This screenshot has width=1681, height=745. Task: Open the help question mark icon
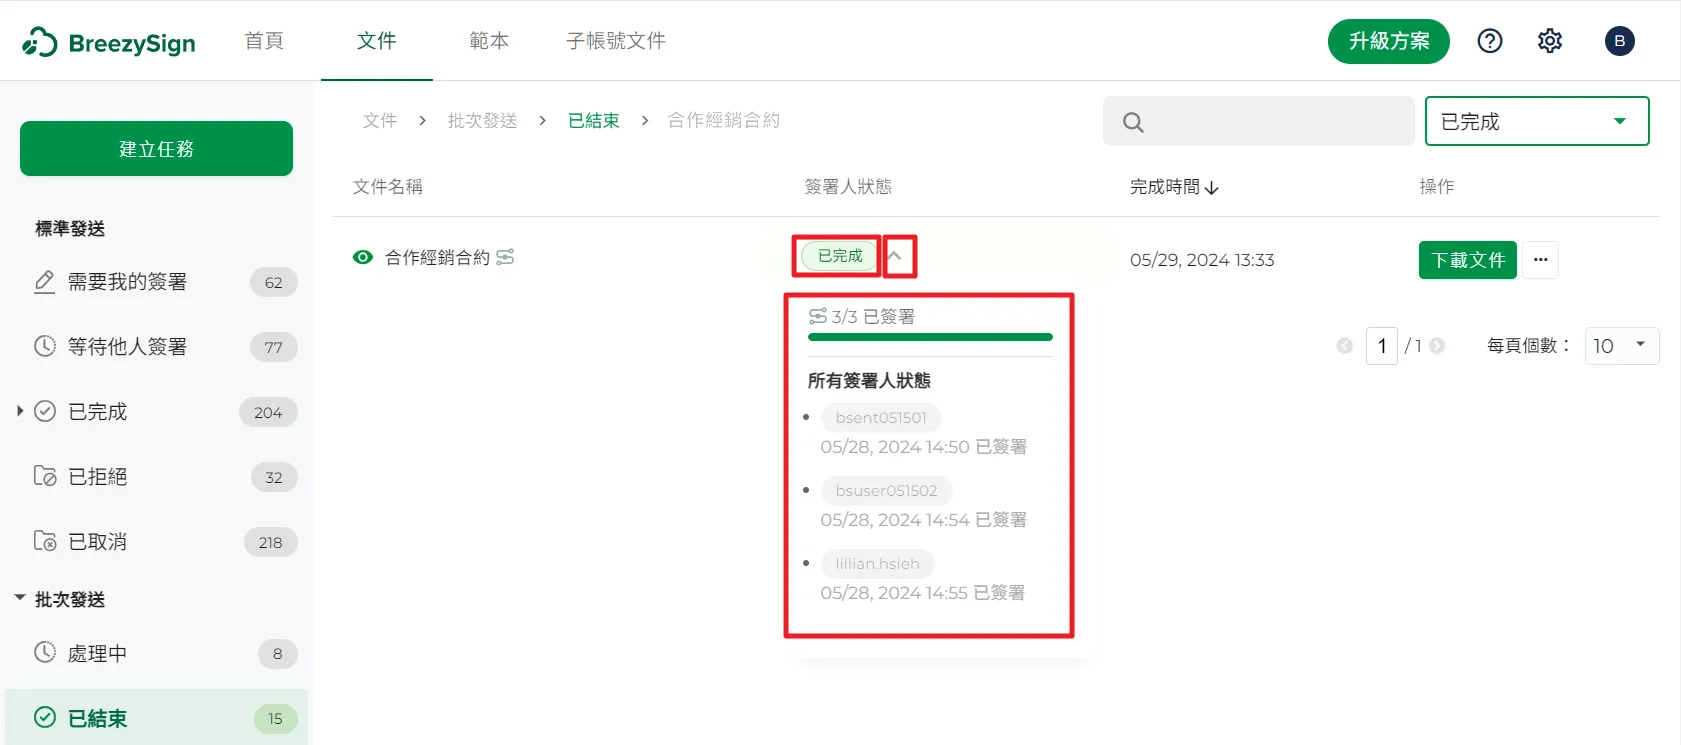pyautogui.click(x=1489, y=41)
